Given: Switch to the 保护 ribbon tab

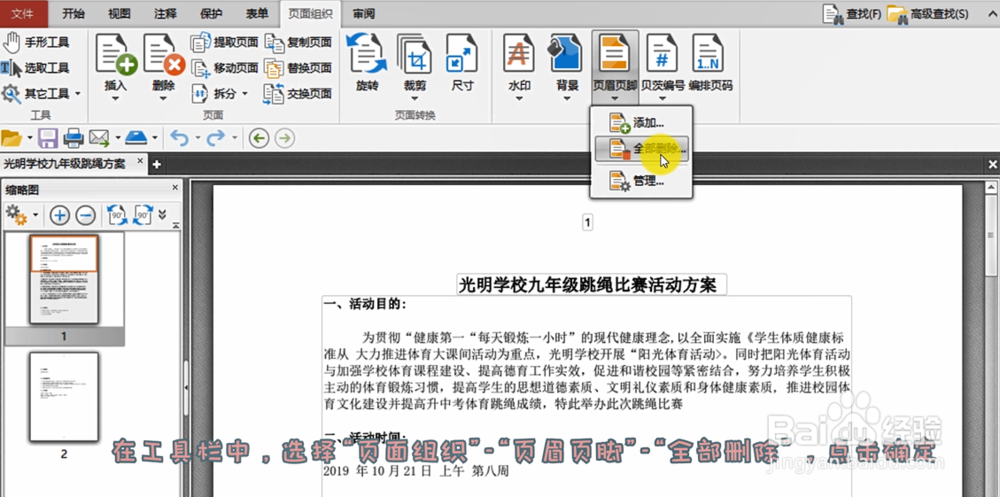Looking at the screenshot, I should click(x=211, y=13).
